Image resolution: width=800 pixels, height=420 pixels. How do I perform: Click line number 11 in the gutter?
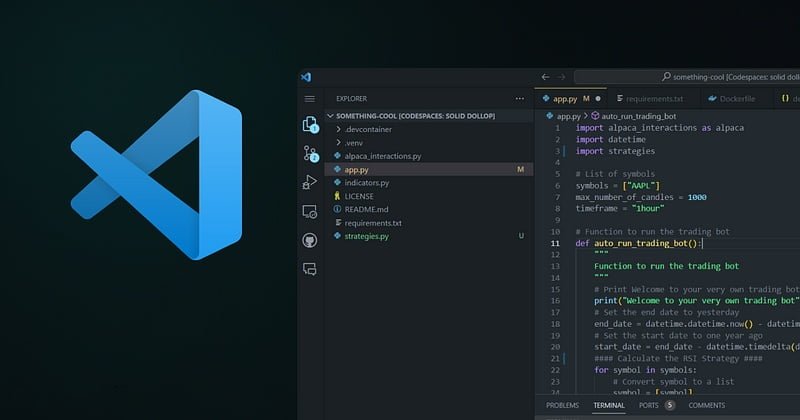(x=555, y=243)
